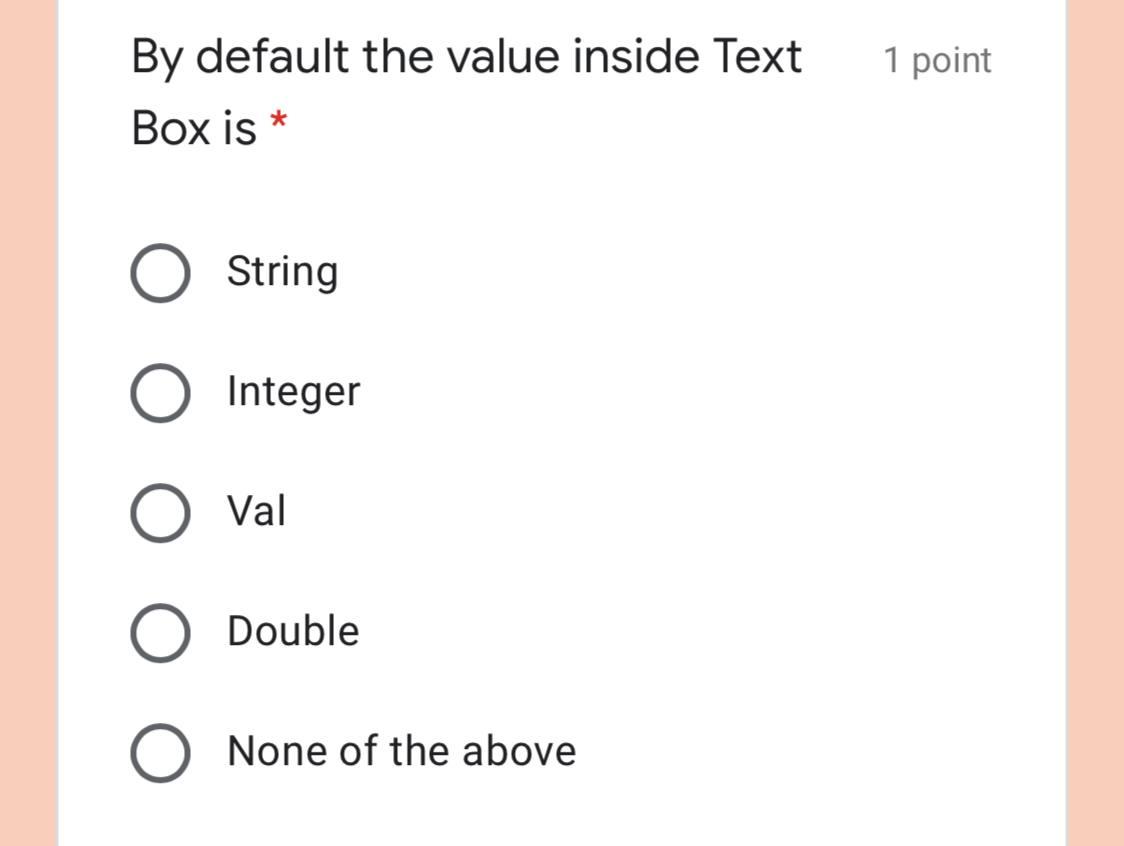Click the 1 point score label
The height and width of the screenshot is (846, 1124).
point(937,60)
